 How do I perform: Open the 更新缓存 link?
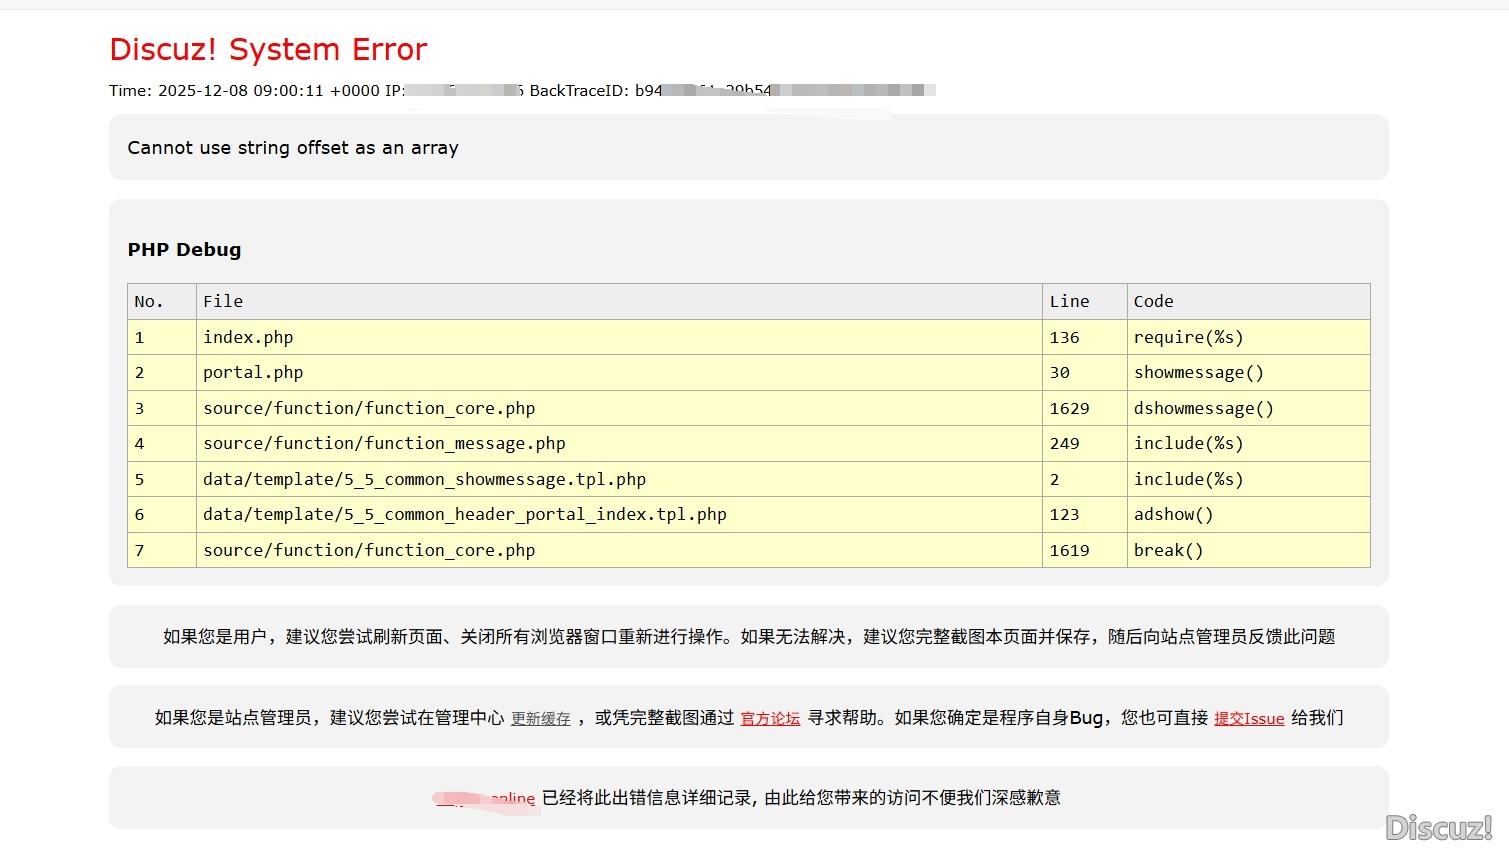(x=540, y=718)
